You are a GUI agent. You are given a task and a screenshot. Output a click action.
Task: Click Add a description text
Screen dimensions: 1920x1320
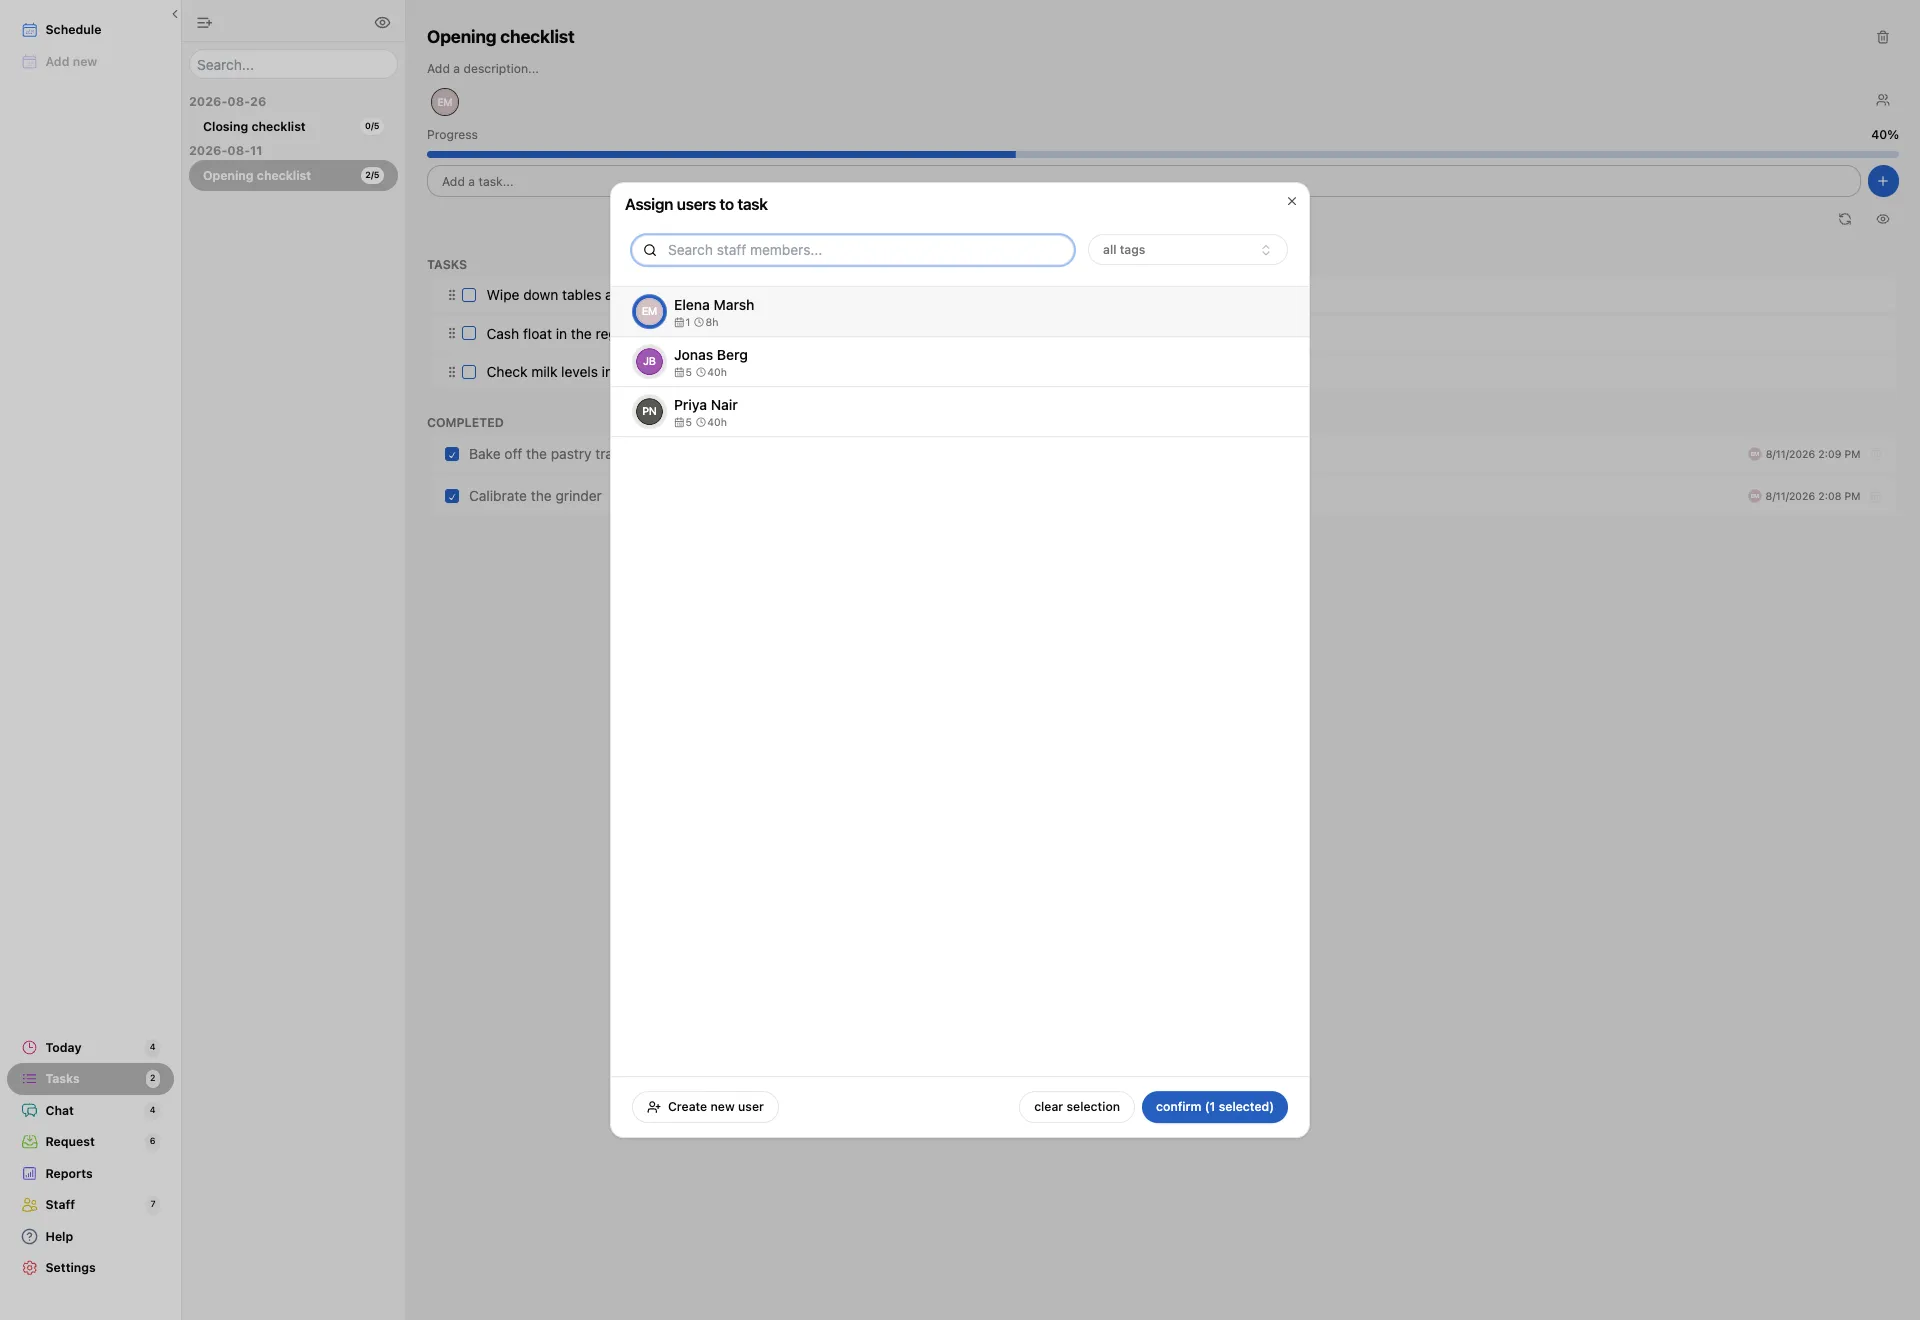pos(482,69)
